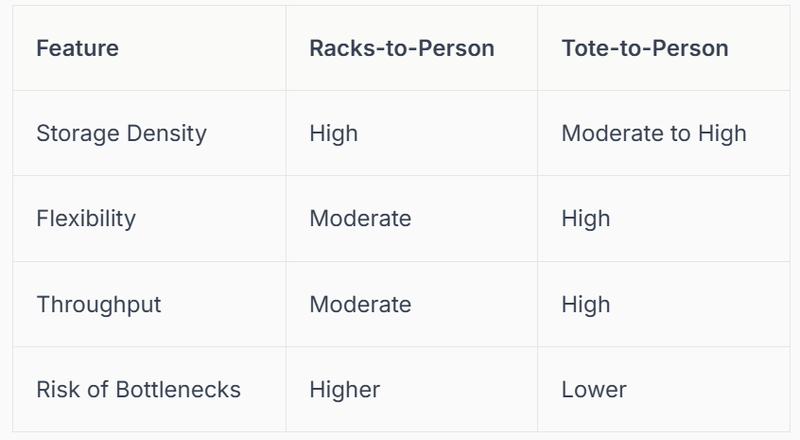Select Racks-to-Person Throughput value Moderate
Viewport: 800px width, 440px height.
(x=360, y=304)
